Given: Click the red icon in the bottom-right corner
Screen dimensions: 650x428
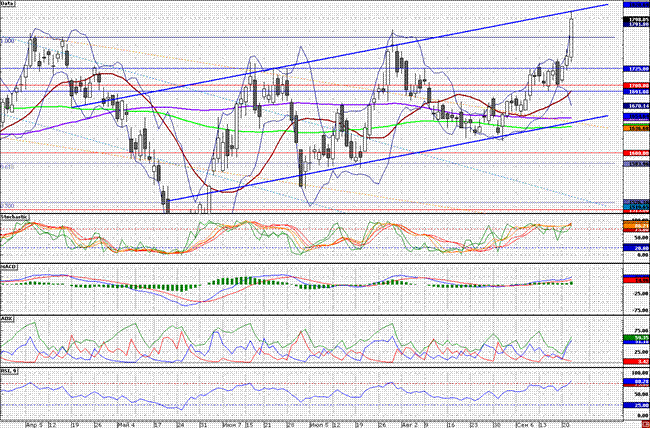Looking at the screenshot, I should click(x=647, y=425).
